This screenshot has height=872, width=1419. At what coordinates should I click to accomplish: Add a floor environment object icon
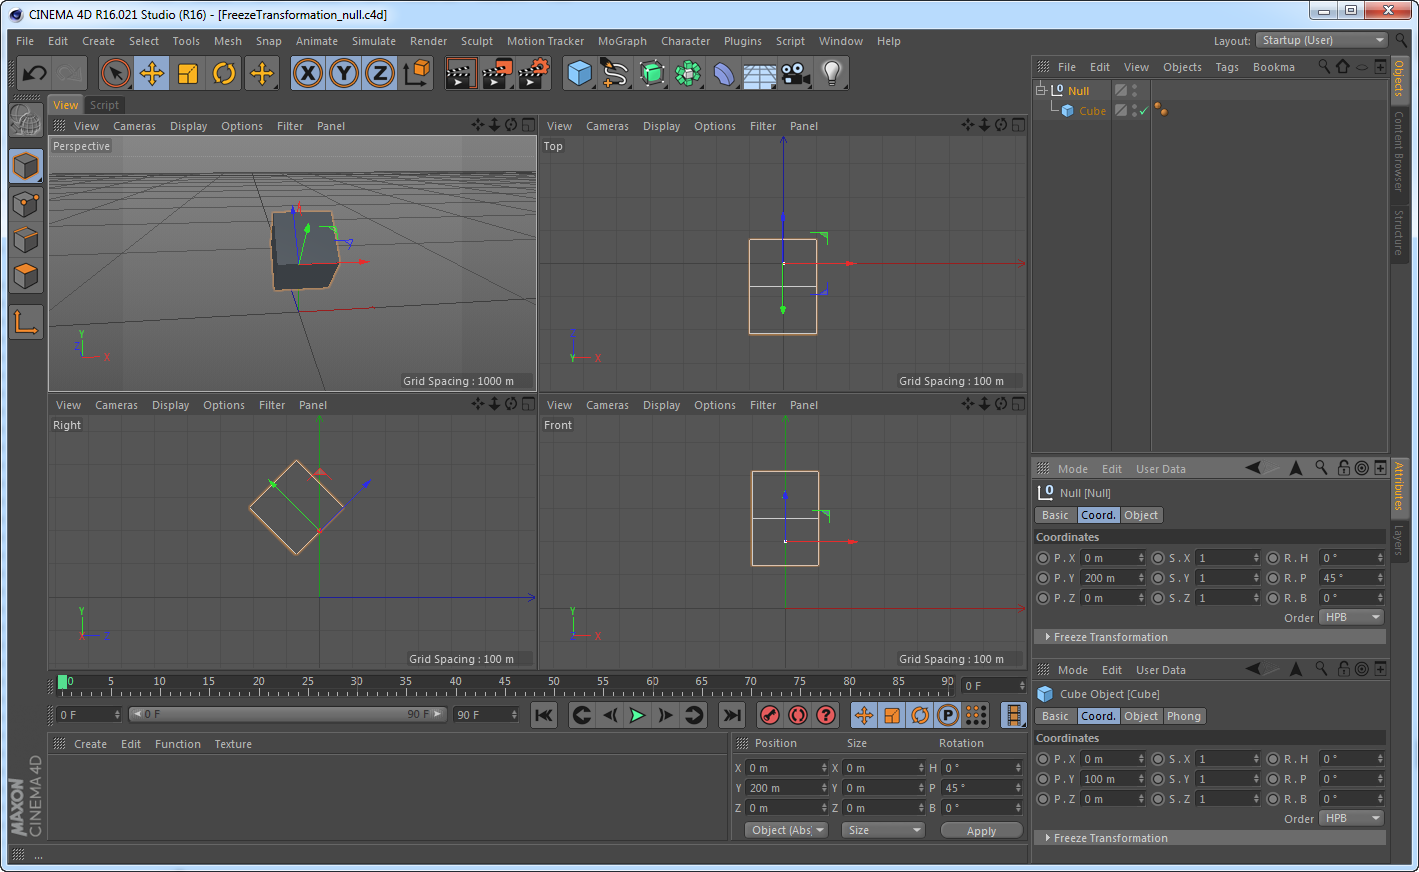(x=760, y=73)
